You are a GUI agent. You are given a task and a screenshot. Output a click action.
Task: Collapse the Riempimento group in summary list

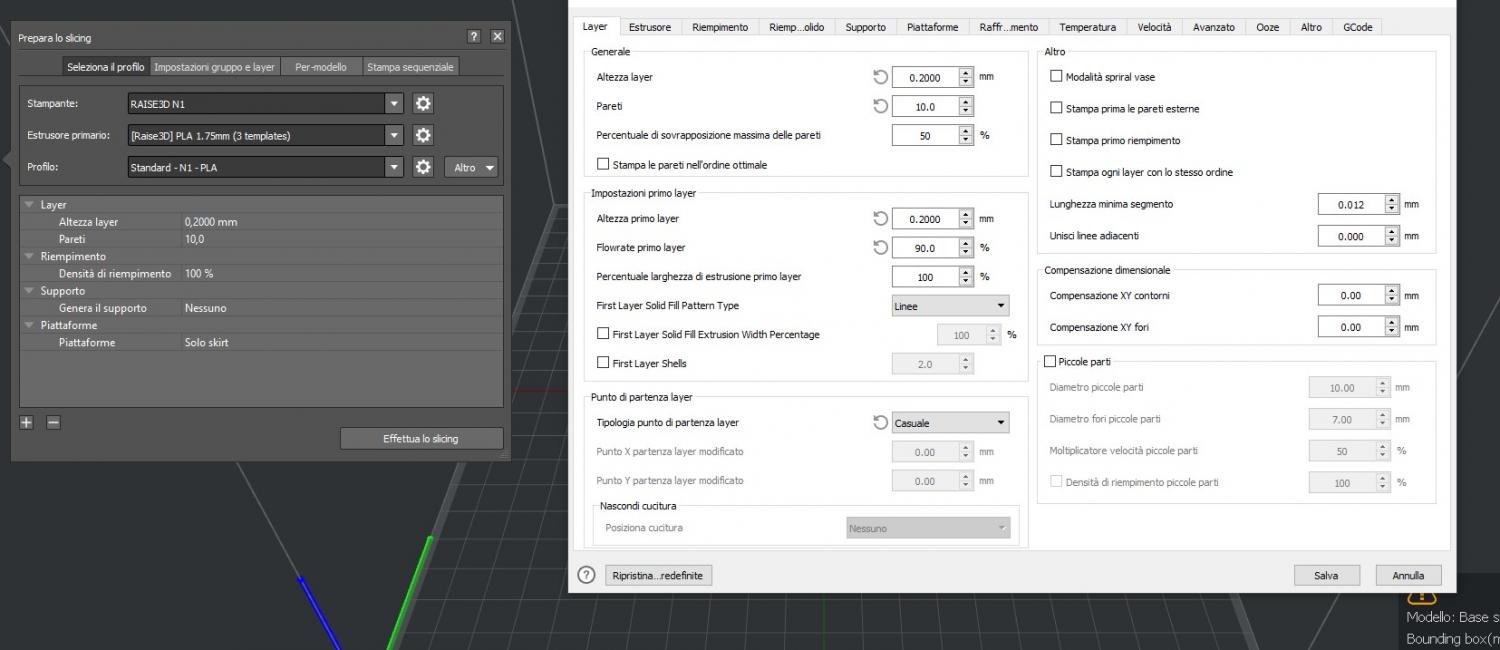click(x=29, y=256)
